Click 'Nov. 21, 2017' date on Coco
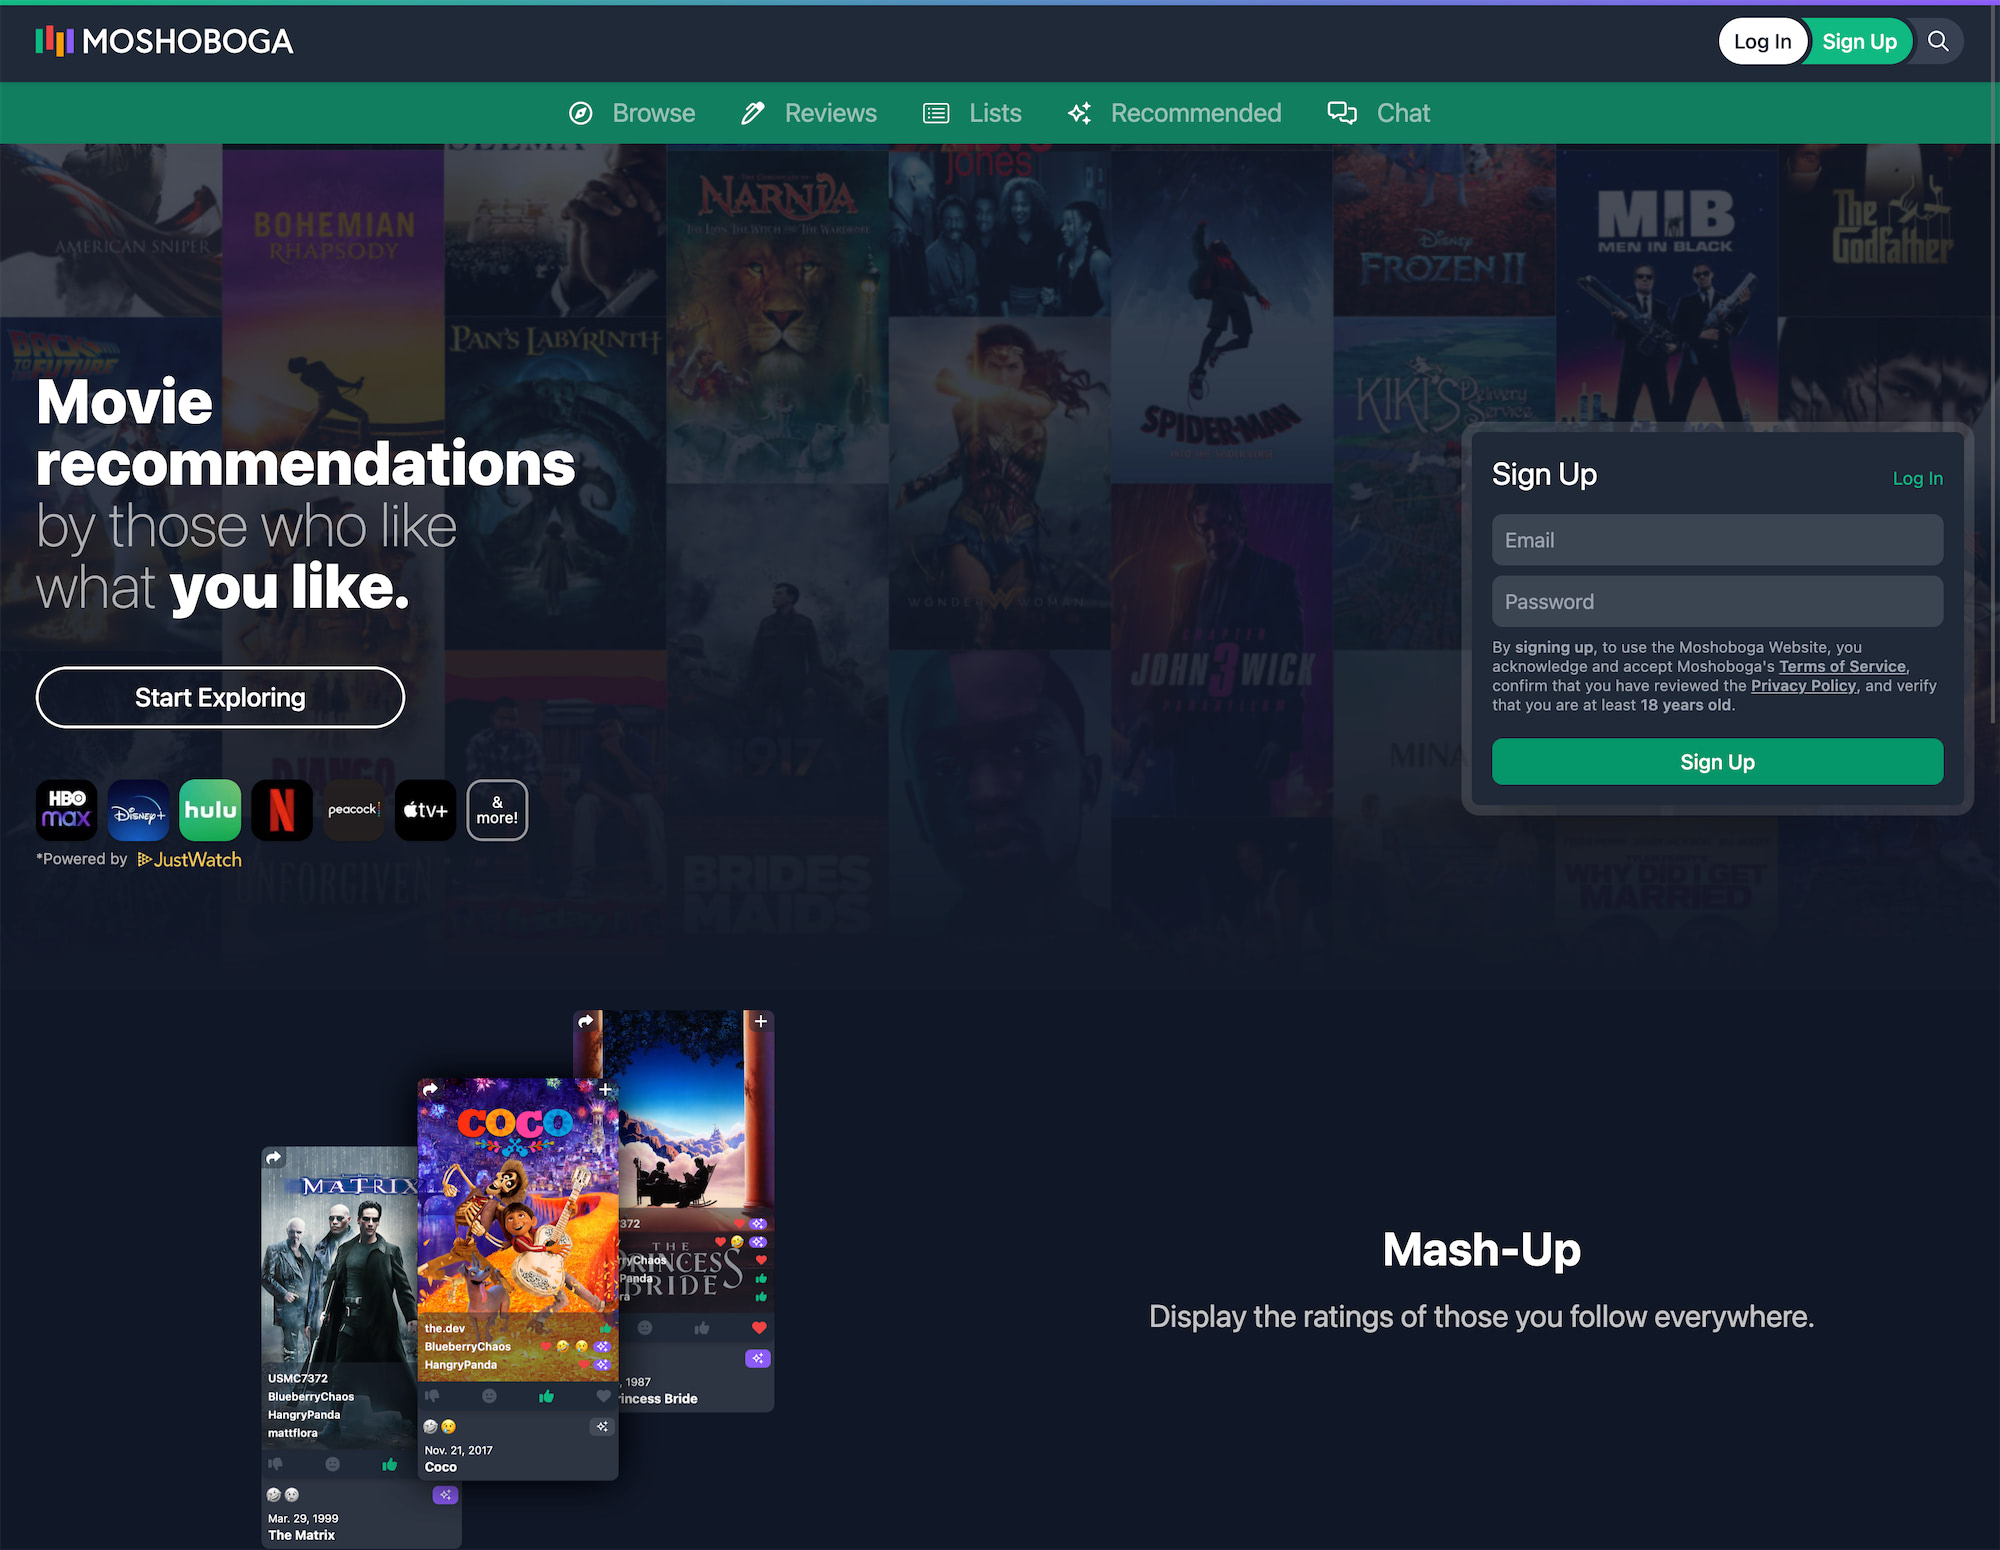 [458, 1450]
